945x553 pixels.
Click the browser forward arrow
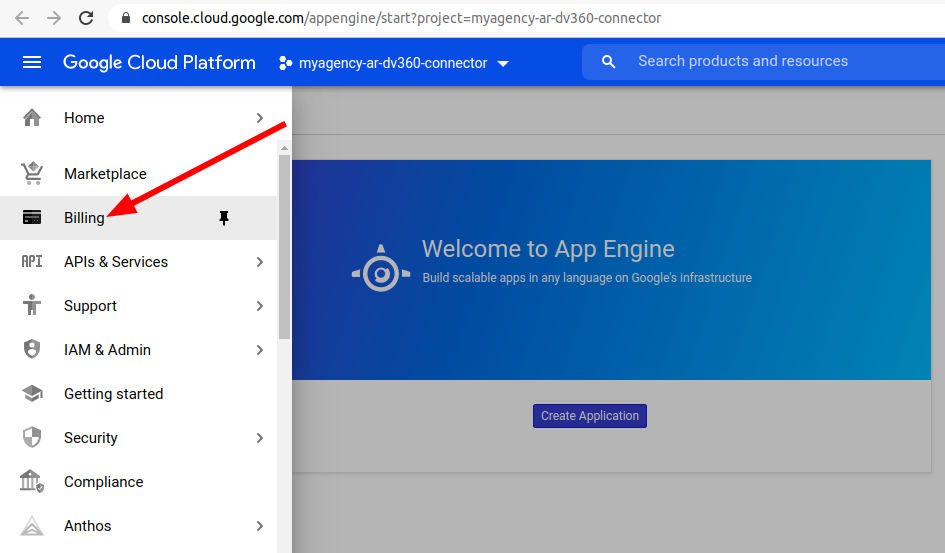(54, 18)
